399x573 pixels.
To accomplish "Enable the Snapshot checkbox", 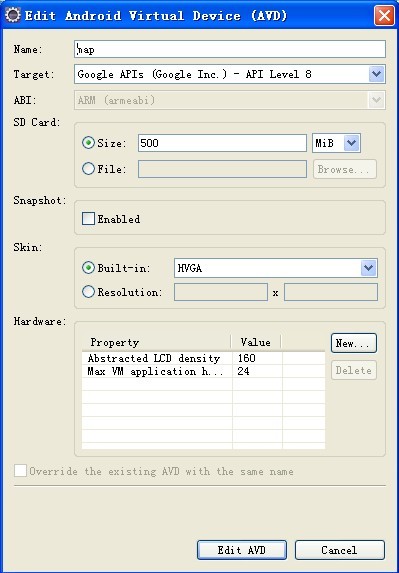I will 88,219.
